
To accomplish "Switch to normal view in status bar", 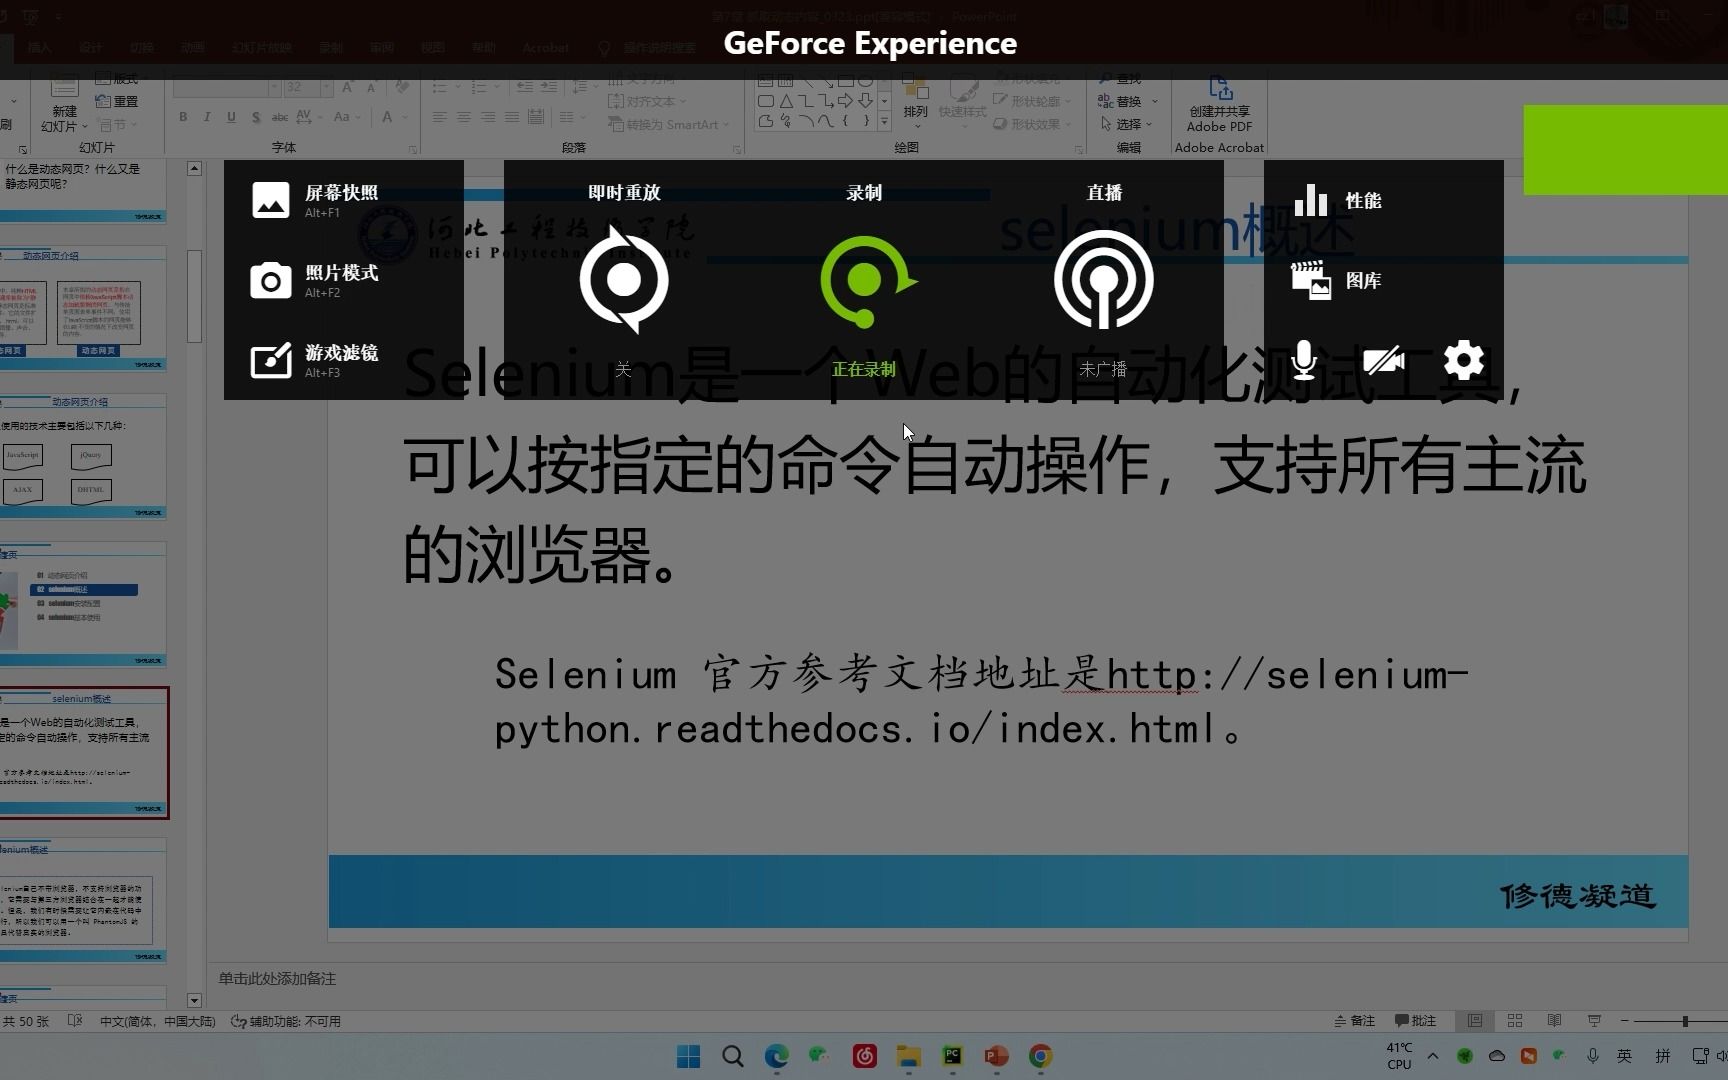I will (1475, 1021).
